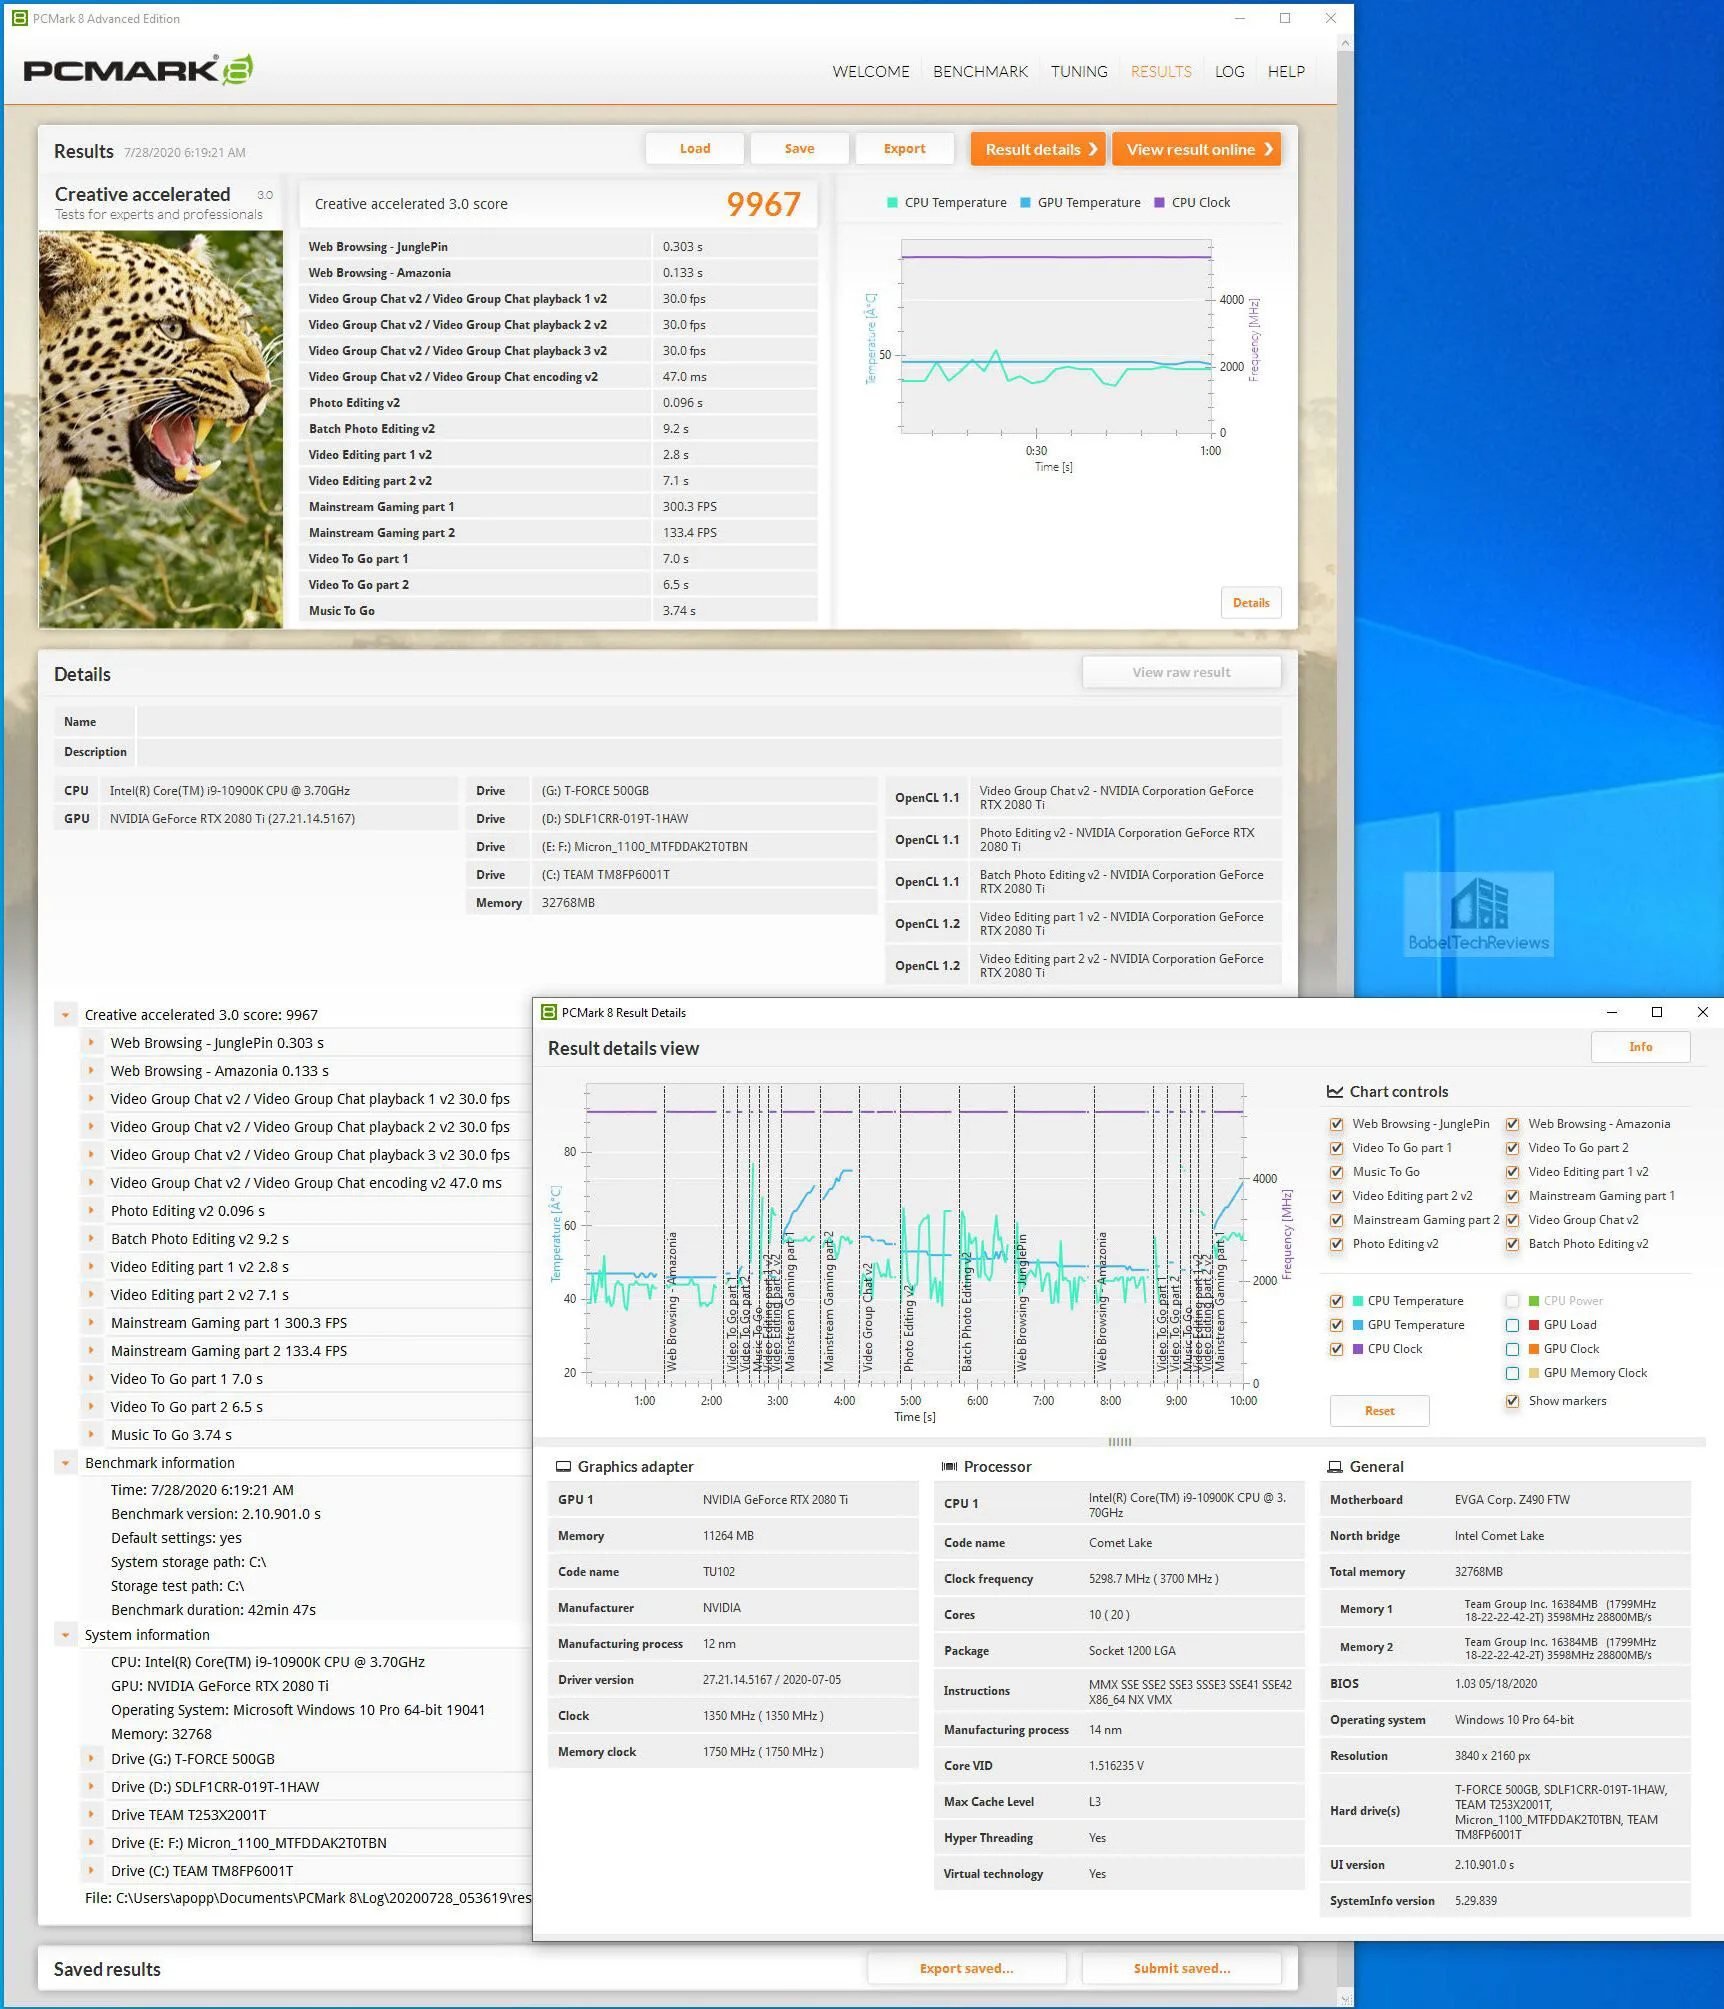This screenshot has width=1724, height=2009.
Task: Click the splitter handle below the chart
Action: [1120, 1442]
